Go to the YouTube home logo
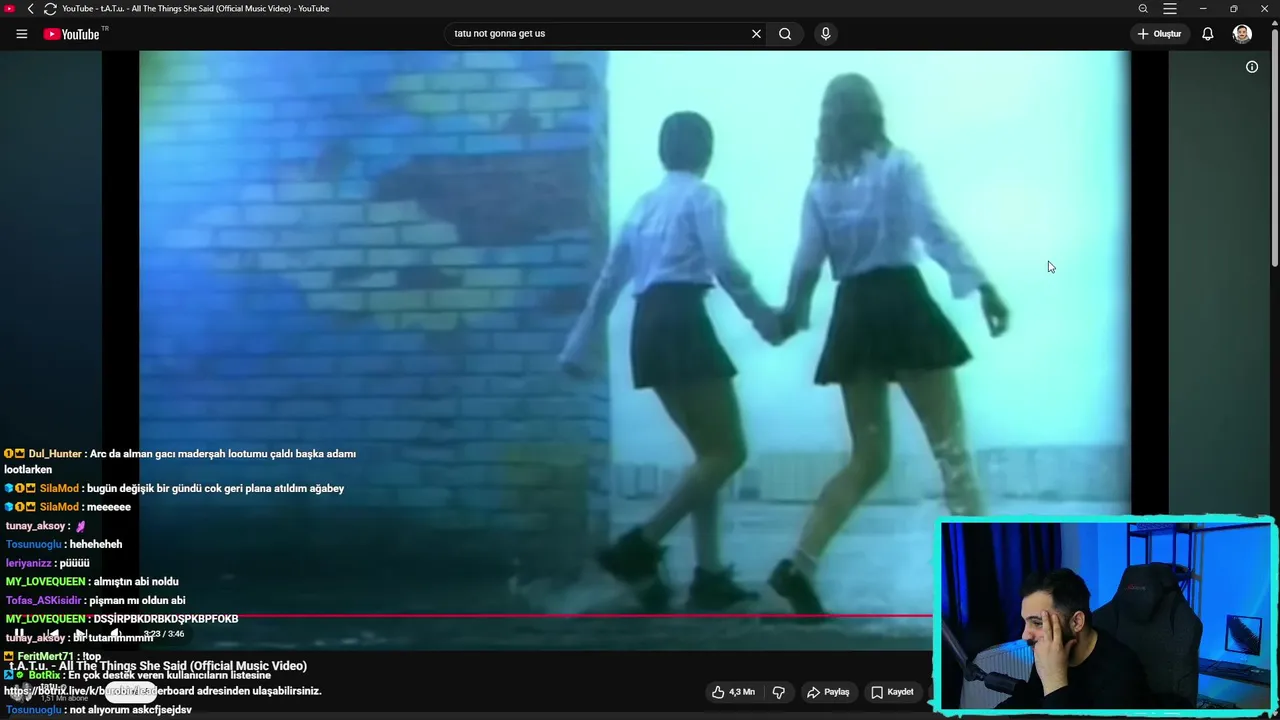Image resolution: width=1280 pixels, height=720 pixels. click(72, 34)
